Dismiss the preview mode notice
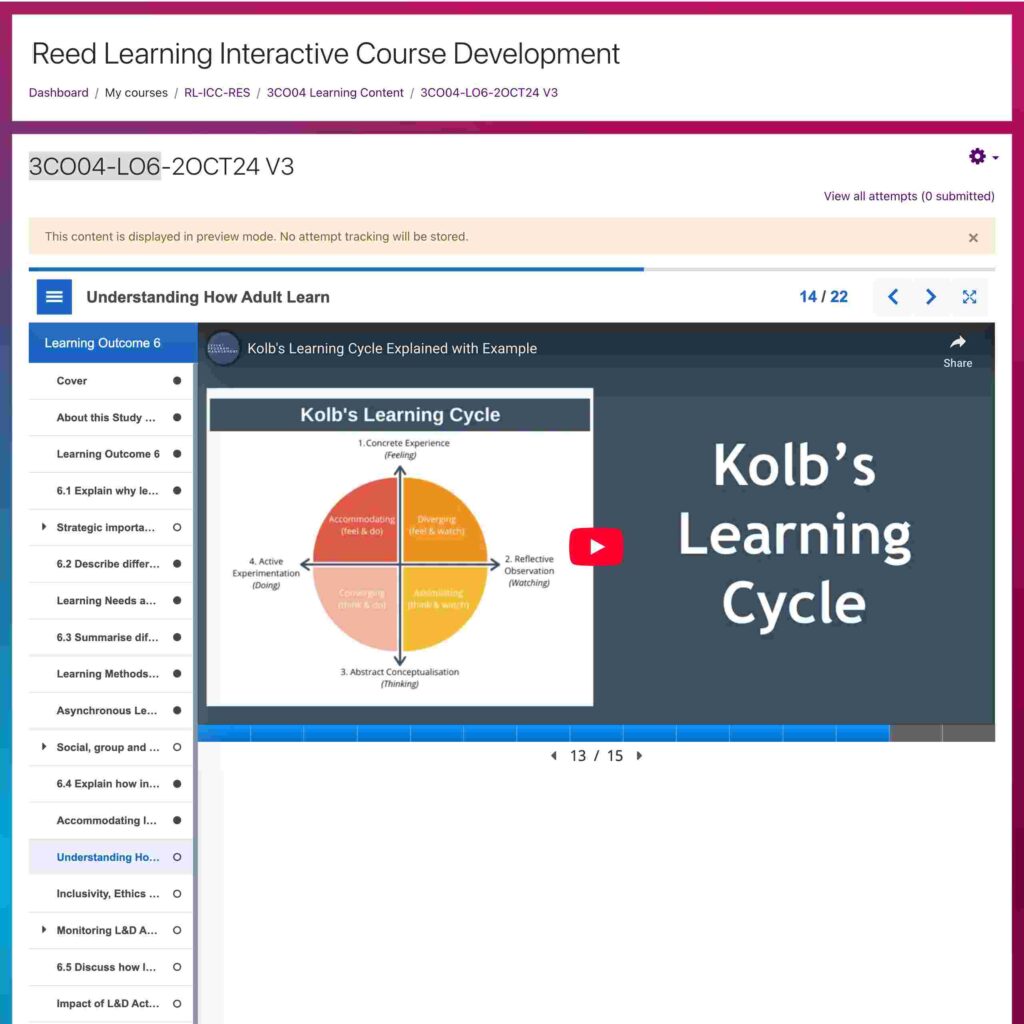Screen dimensions: 1024x1024 [x=973, y=238]
